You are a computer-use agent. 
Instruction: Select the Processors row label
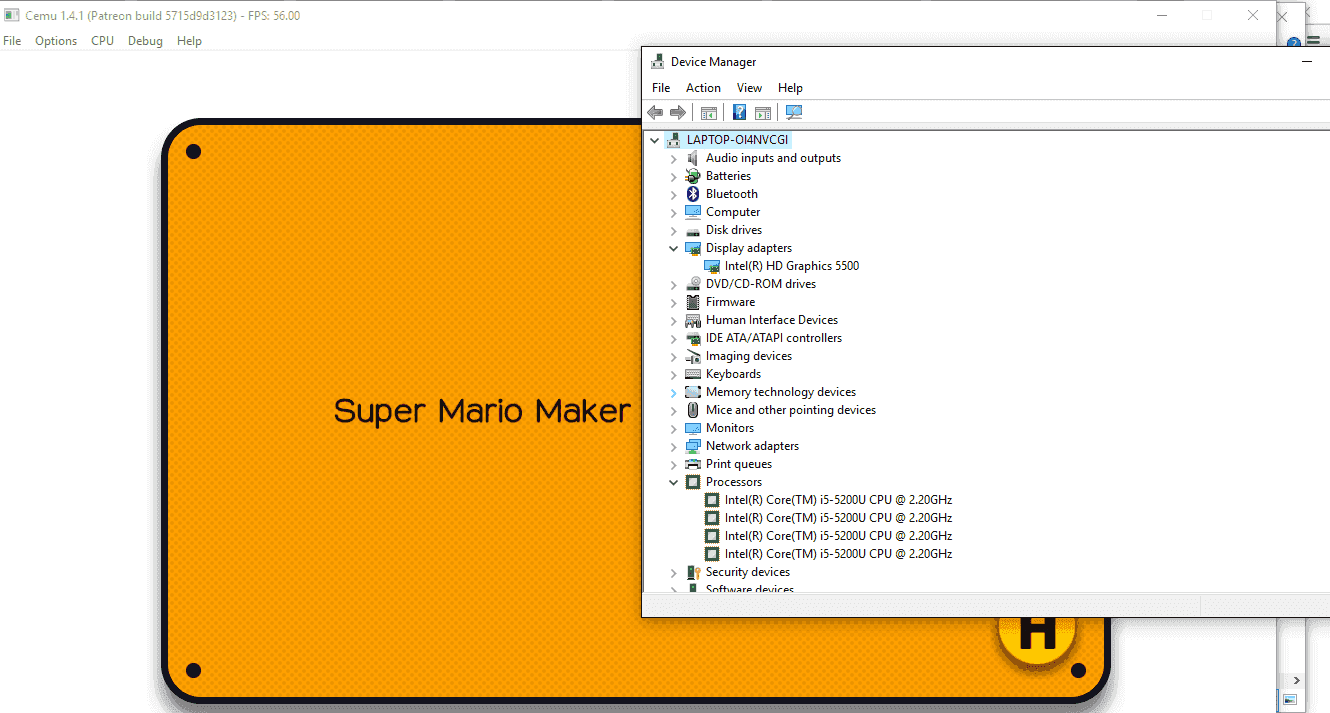coord(734,482)
